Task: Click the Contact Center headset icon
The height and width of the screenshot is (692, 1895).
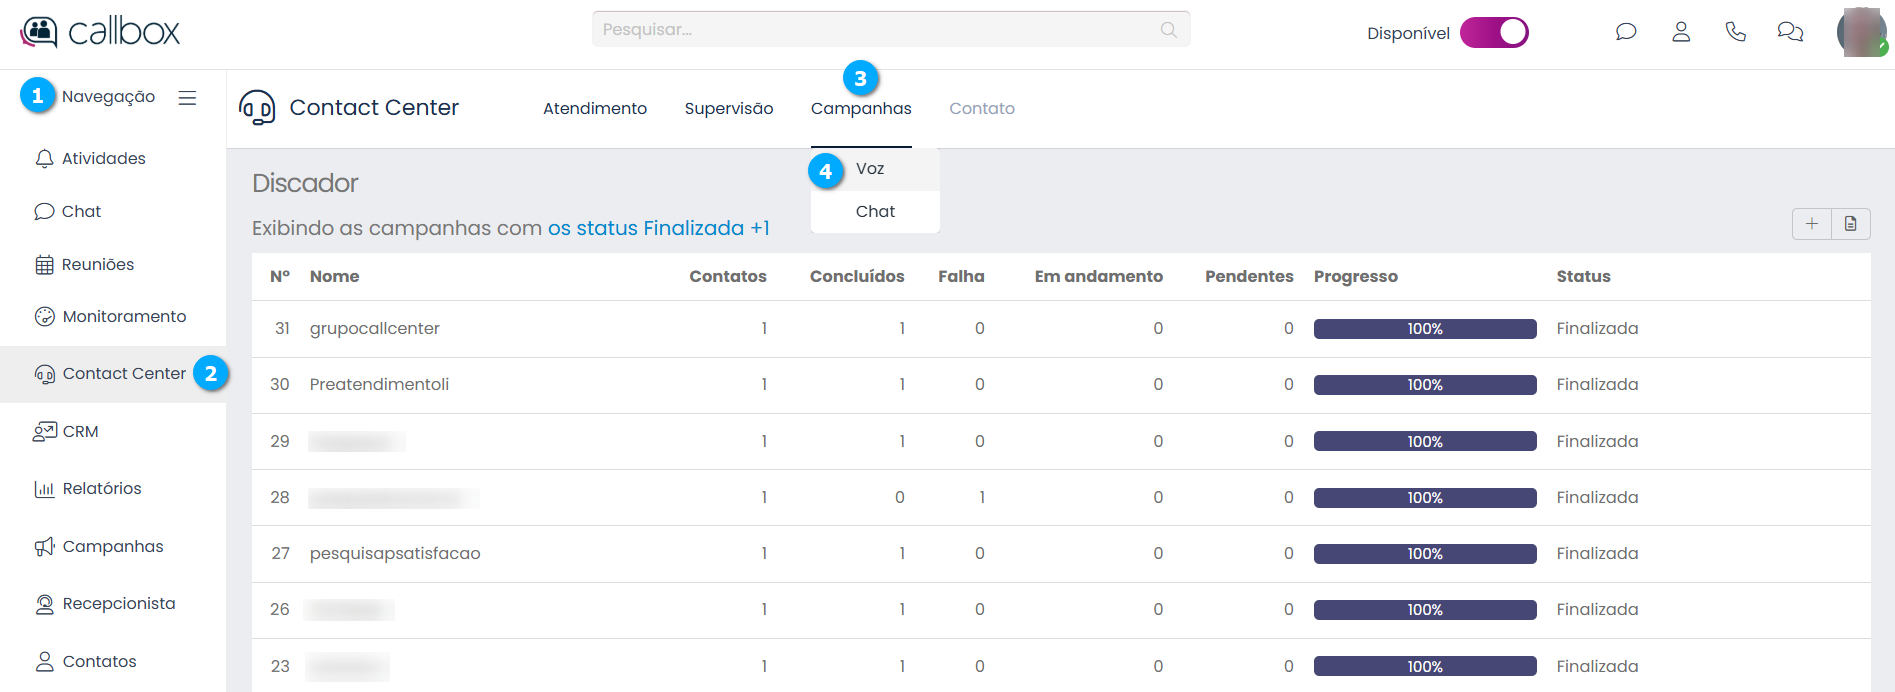Action: coord(258,107)
